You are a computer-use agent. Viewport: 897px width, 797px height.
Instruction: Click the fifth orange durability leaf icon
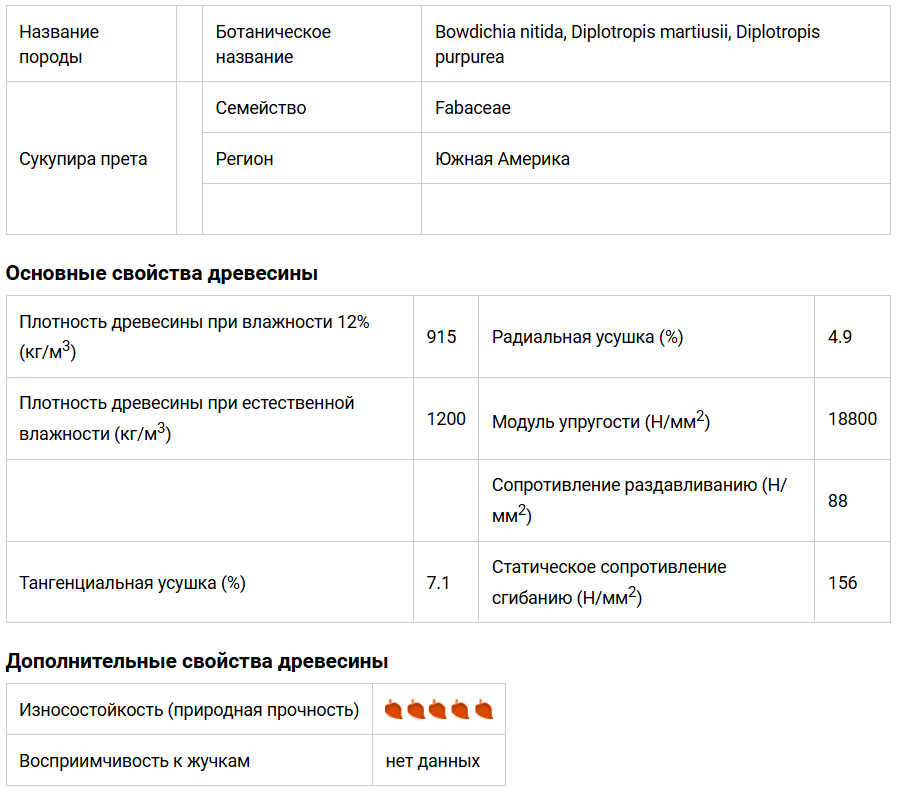[484, 709]
